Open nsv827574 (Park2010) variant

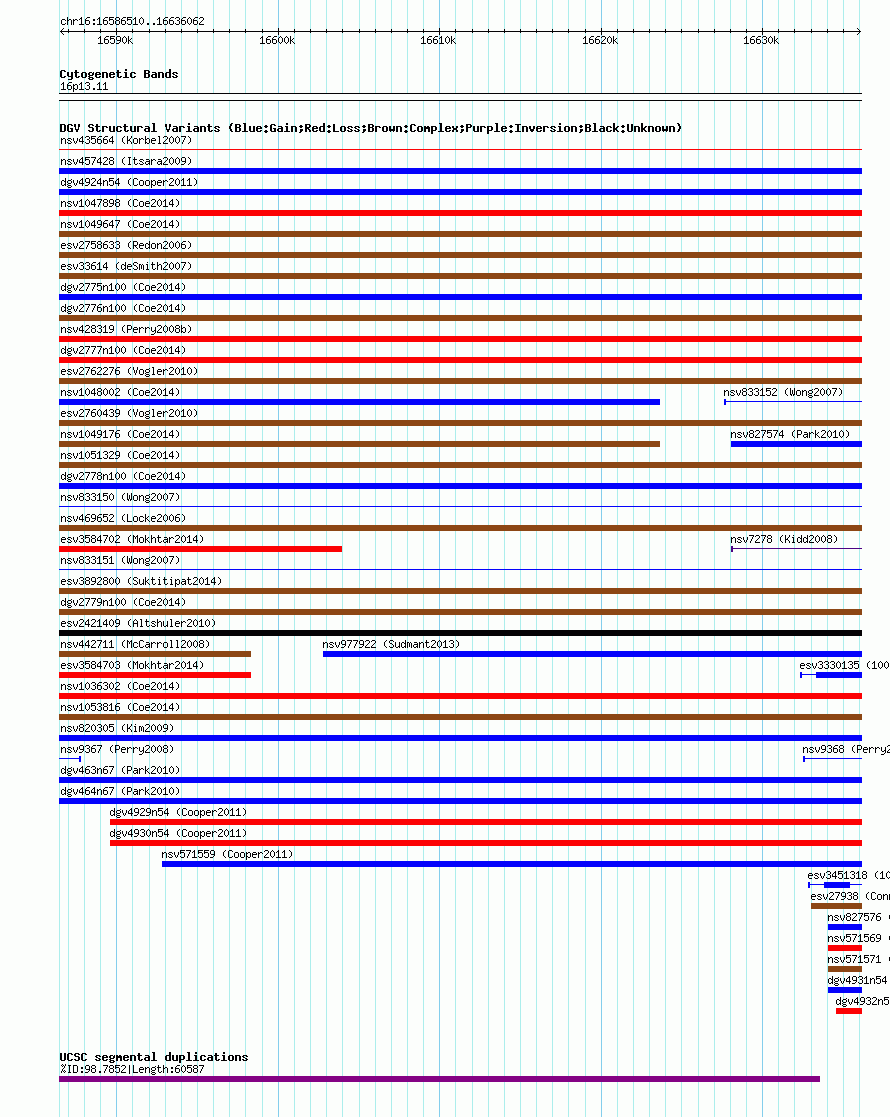click(790, 435)
